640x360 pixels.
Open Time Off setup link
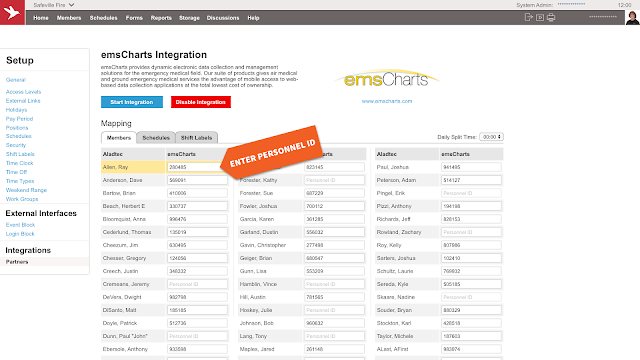(x=16, y=172)
